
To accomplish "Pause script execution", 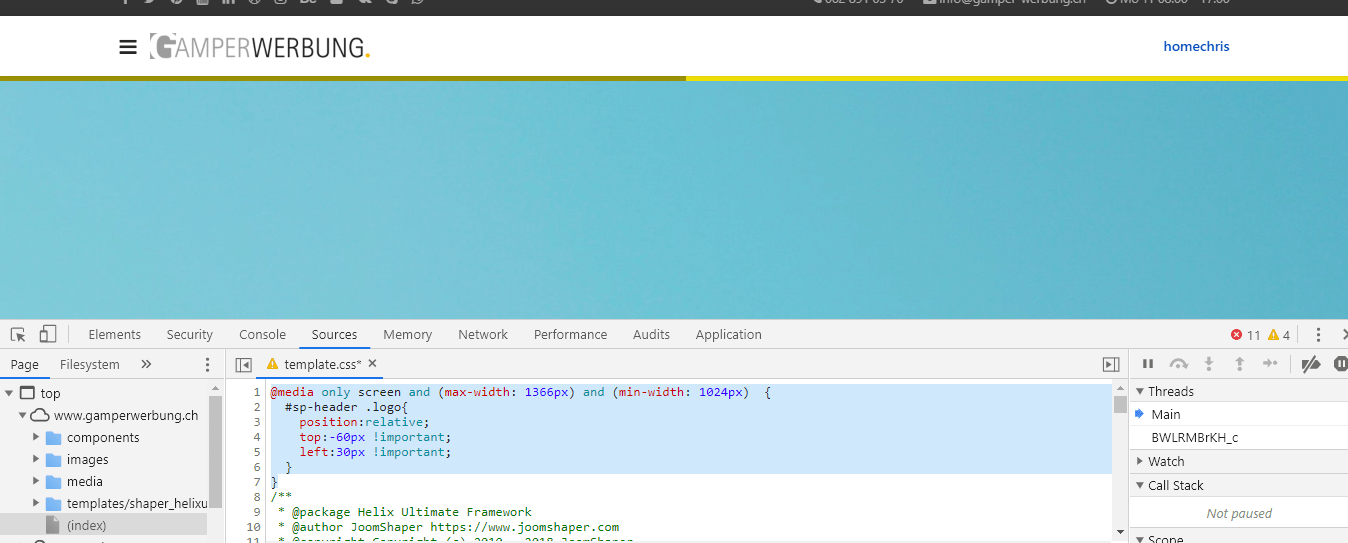I will [x=1148, y=364].
